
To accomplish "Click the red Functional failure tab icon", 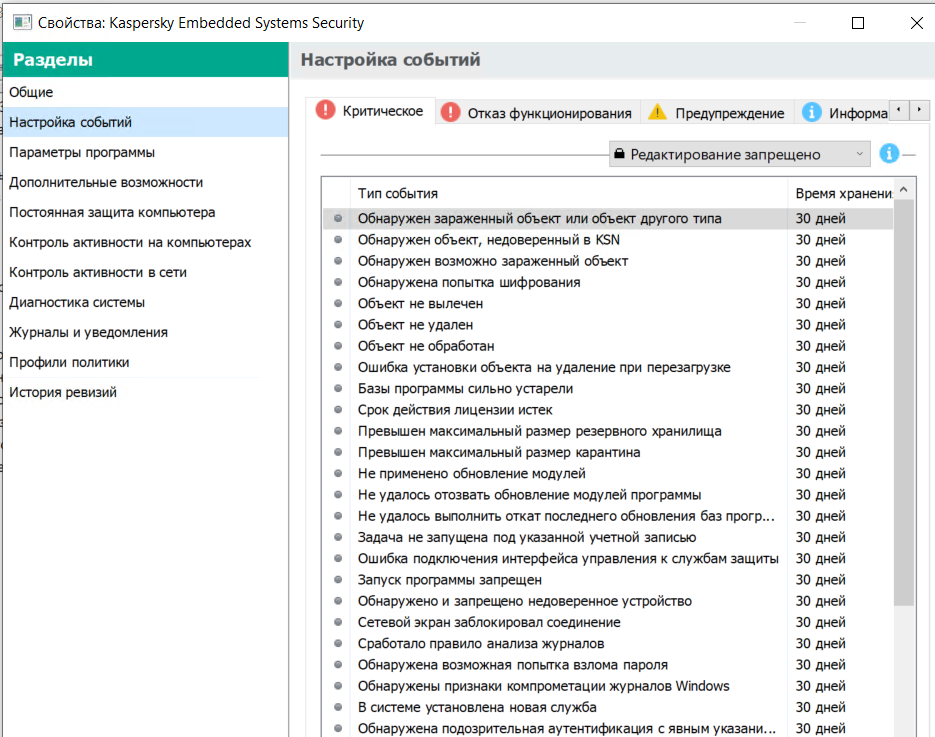I will pyautogui.click(x=451, y=112).
